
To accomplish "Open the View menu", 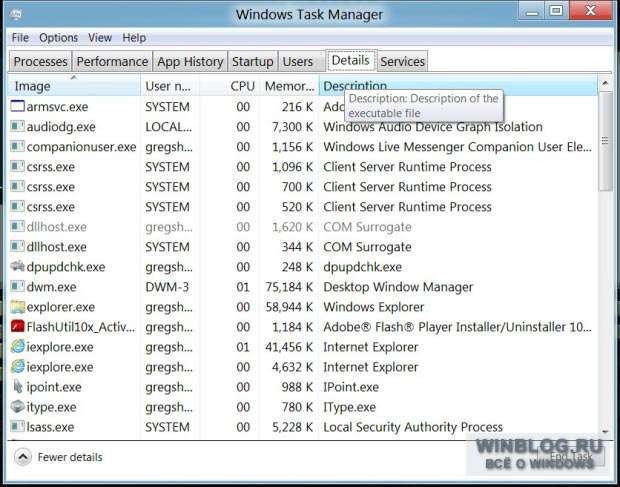I will [x=100, y=38].
